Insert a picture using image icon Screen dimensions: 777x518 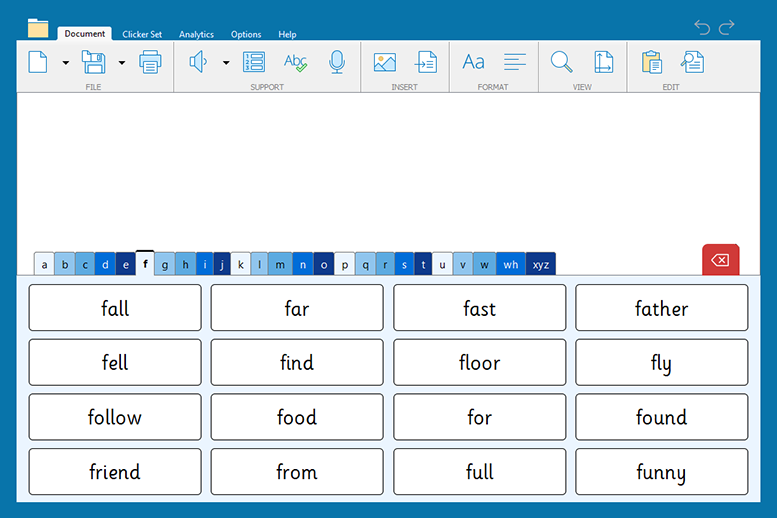tap(385, 62)
